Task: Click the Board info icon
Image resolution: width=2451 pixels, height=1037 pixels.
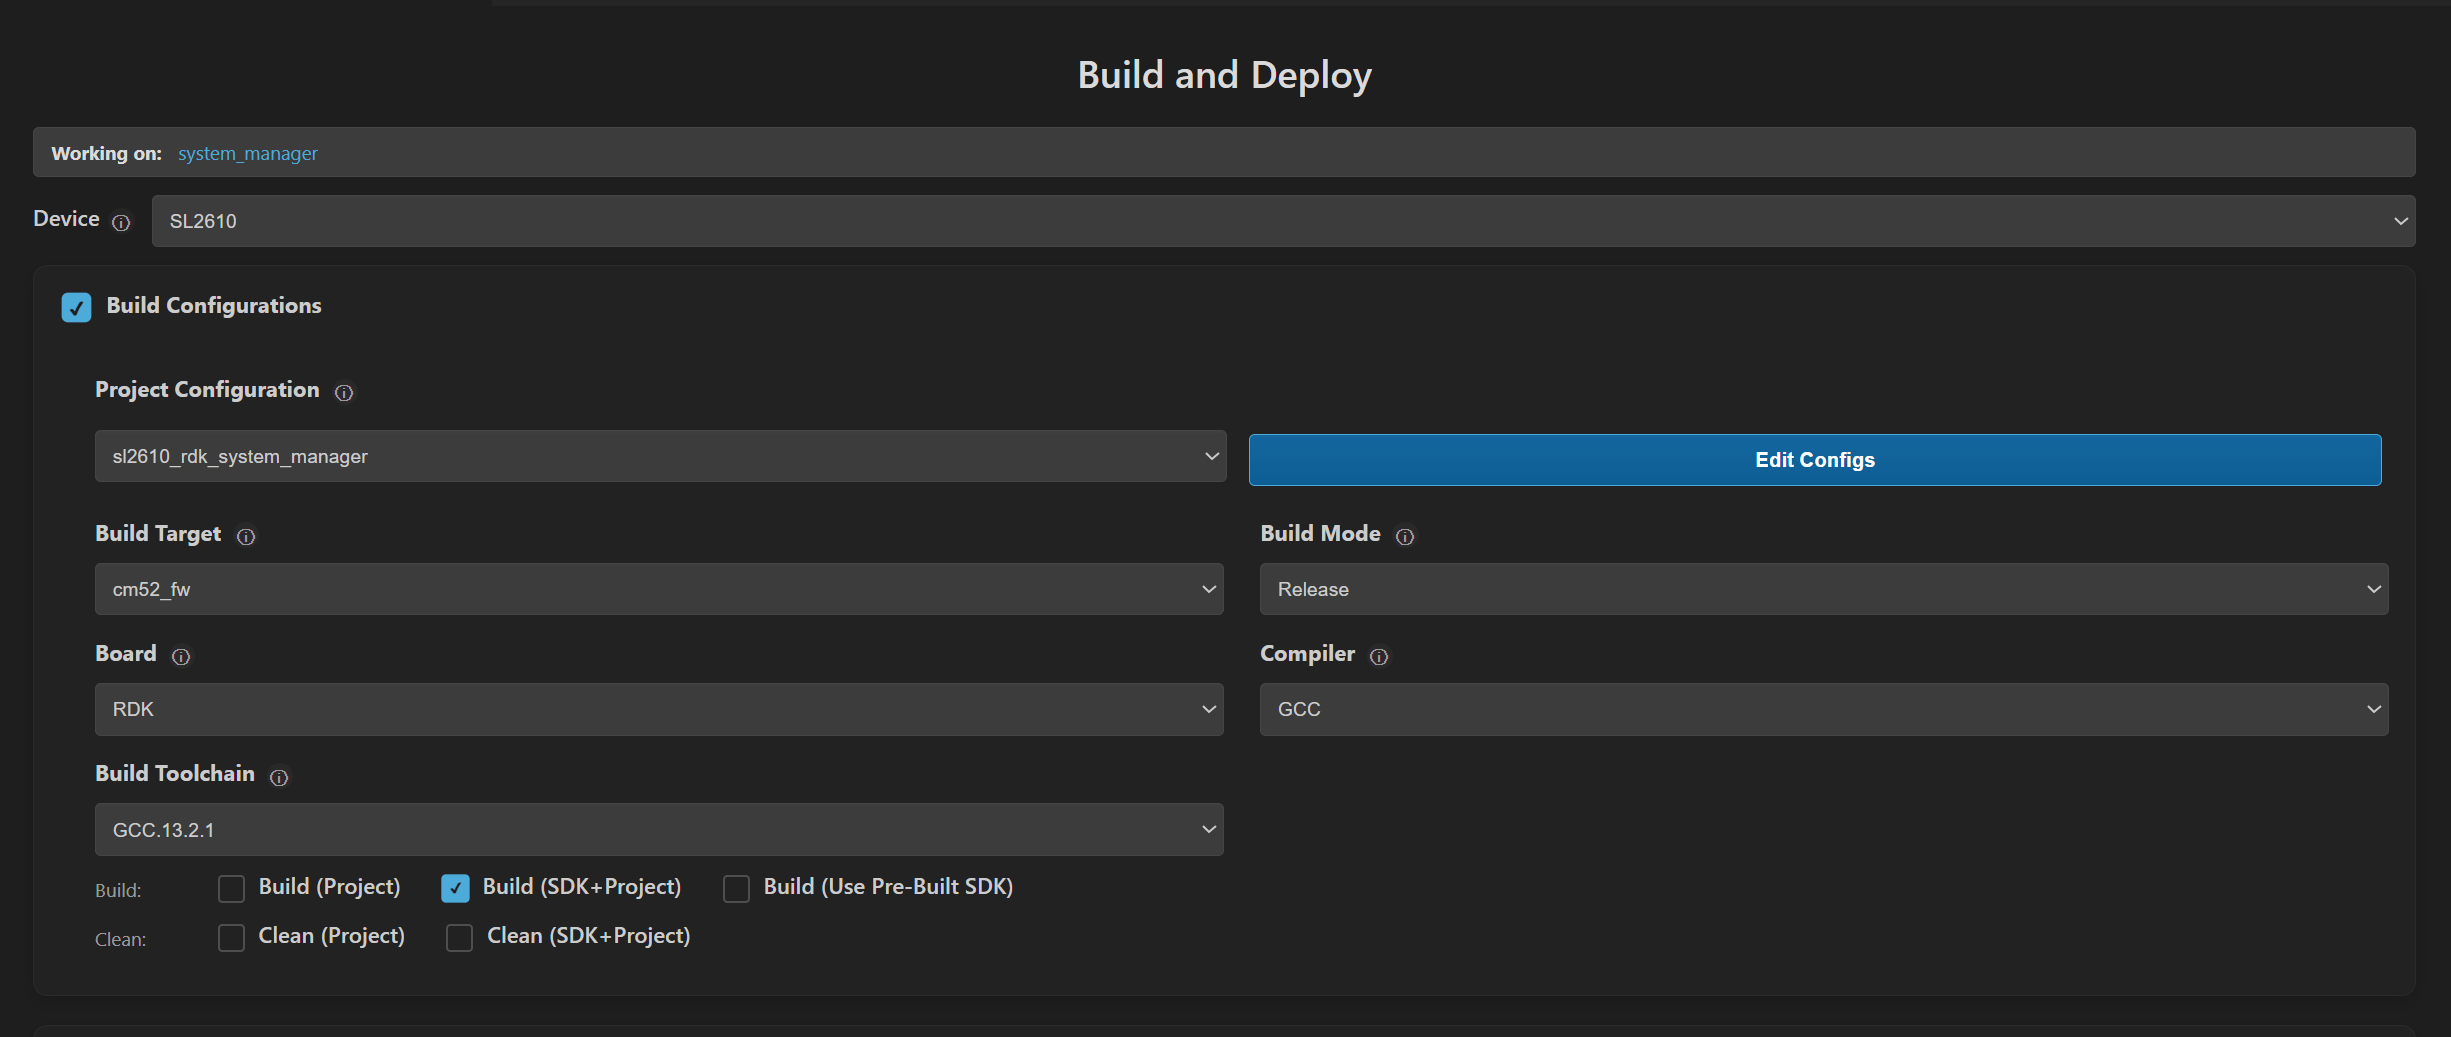Action: (181, 657)
